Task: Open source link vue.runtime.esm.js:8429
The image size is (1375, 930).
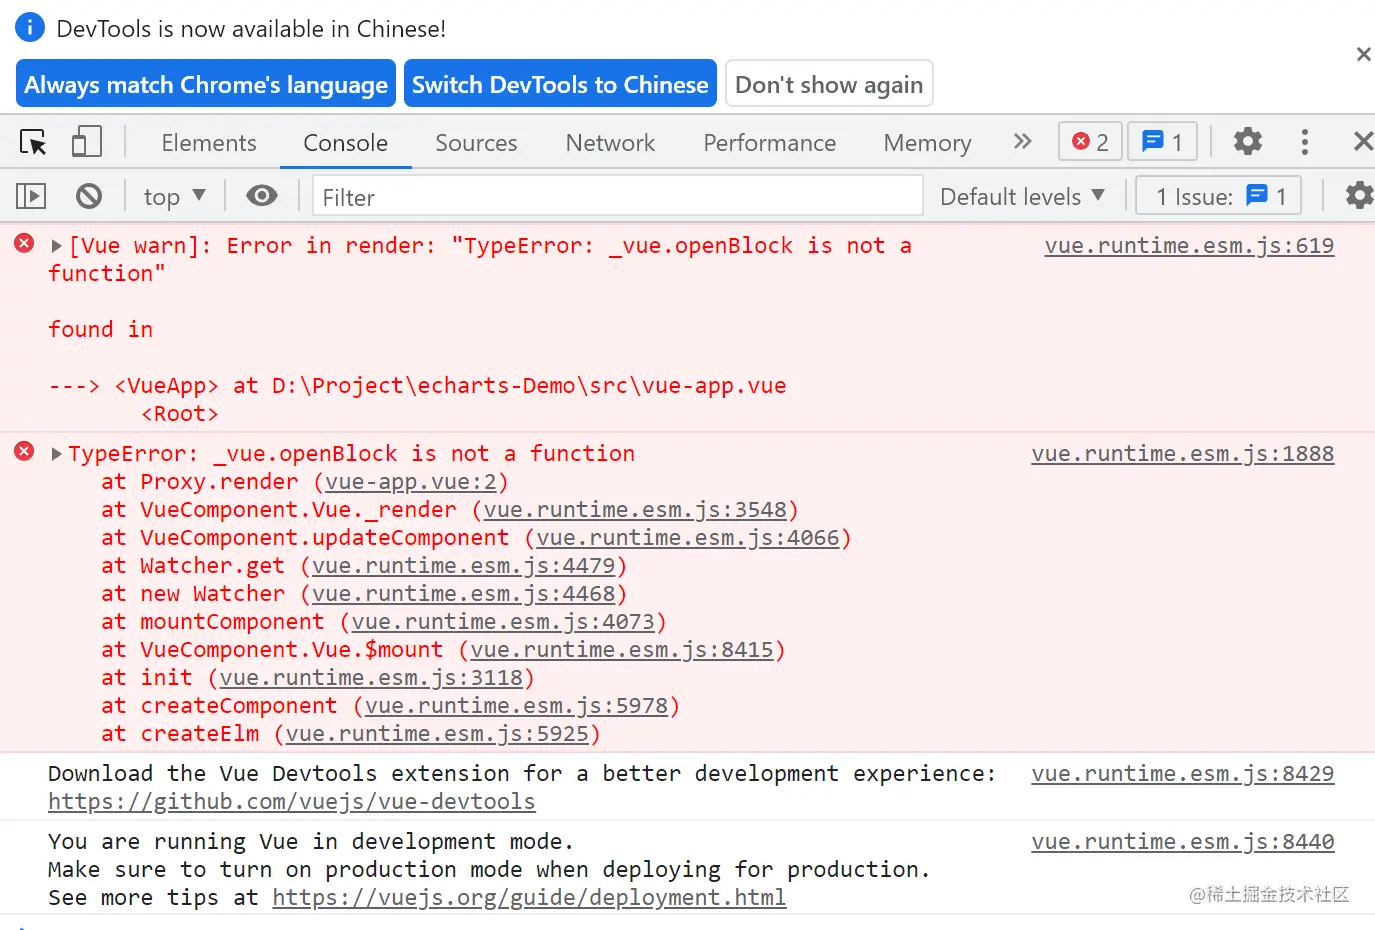Action: (x=1182, y=774)
